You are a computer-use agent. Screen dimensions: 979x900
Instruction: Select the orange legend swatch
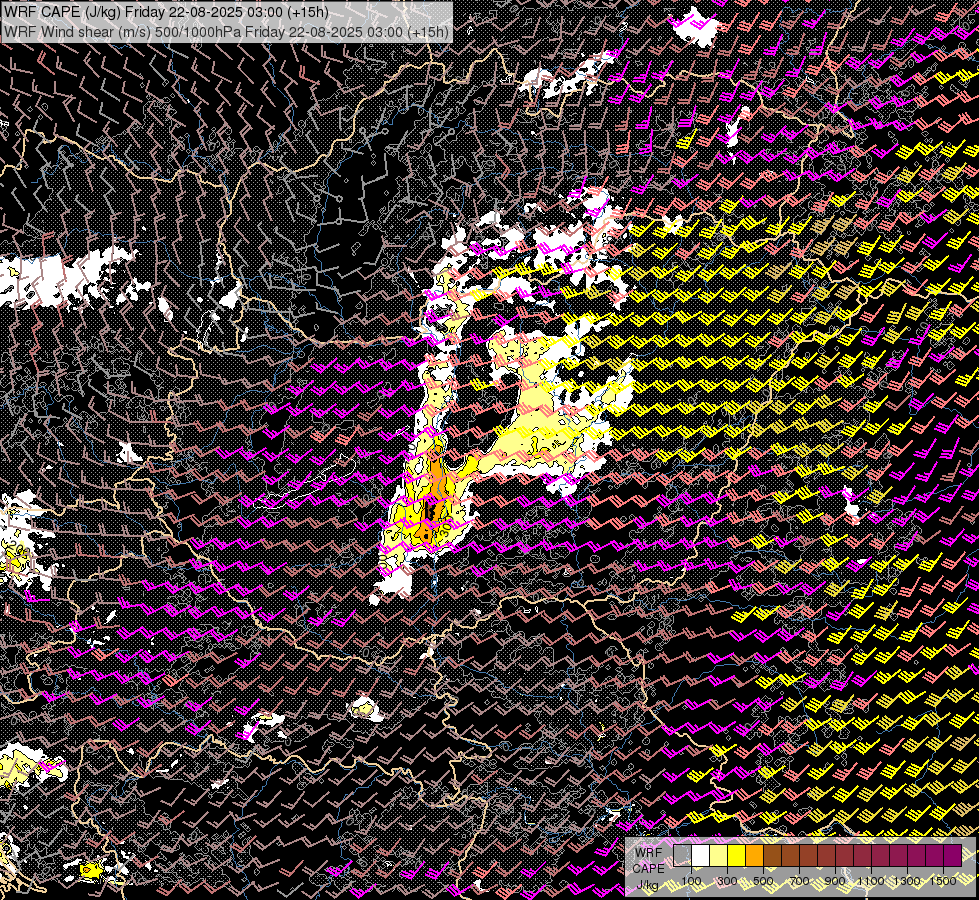click(x=754, y=856)
